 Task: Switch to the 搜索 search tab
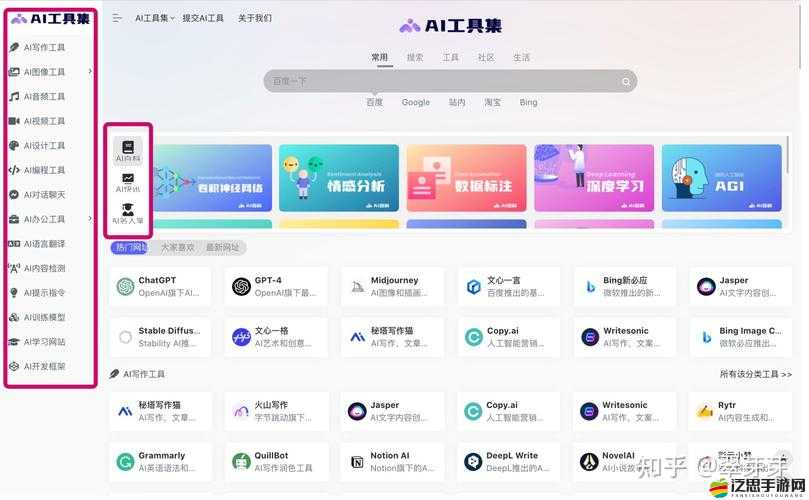point(415,57)
